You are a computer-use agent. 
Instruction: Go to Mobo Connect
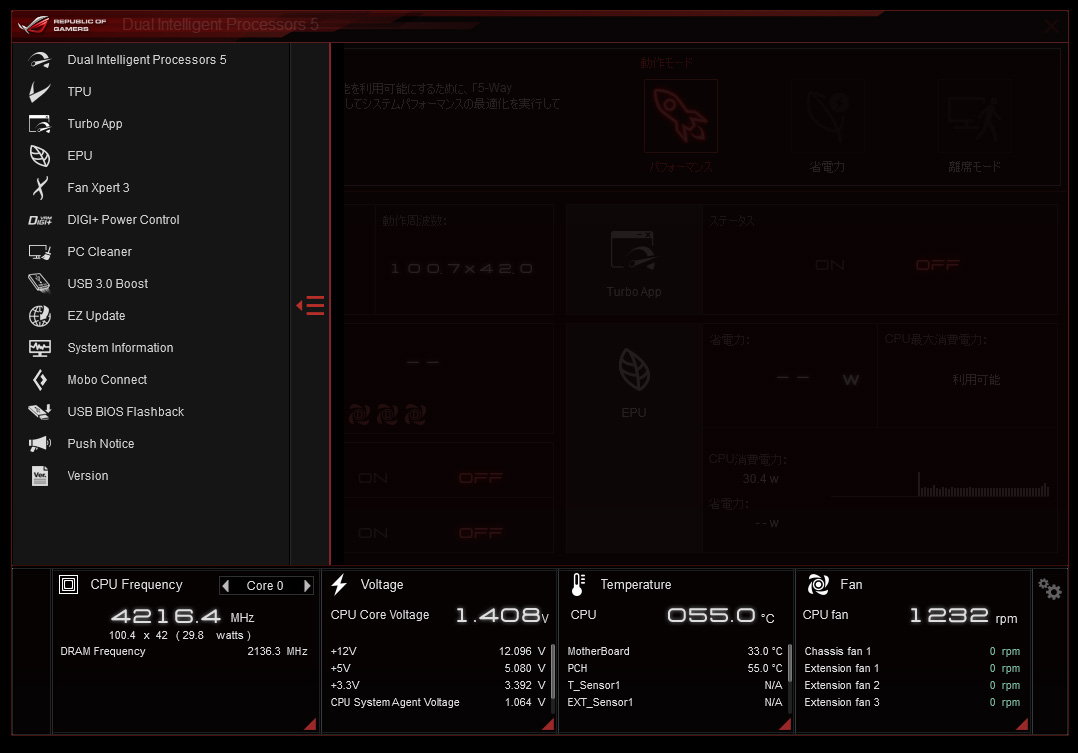point(107,380)
